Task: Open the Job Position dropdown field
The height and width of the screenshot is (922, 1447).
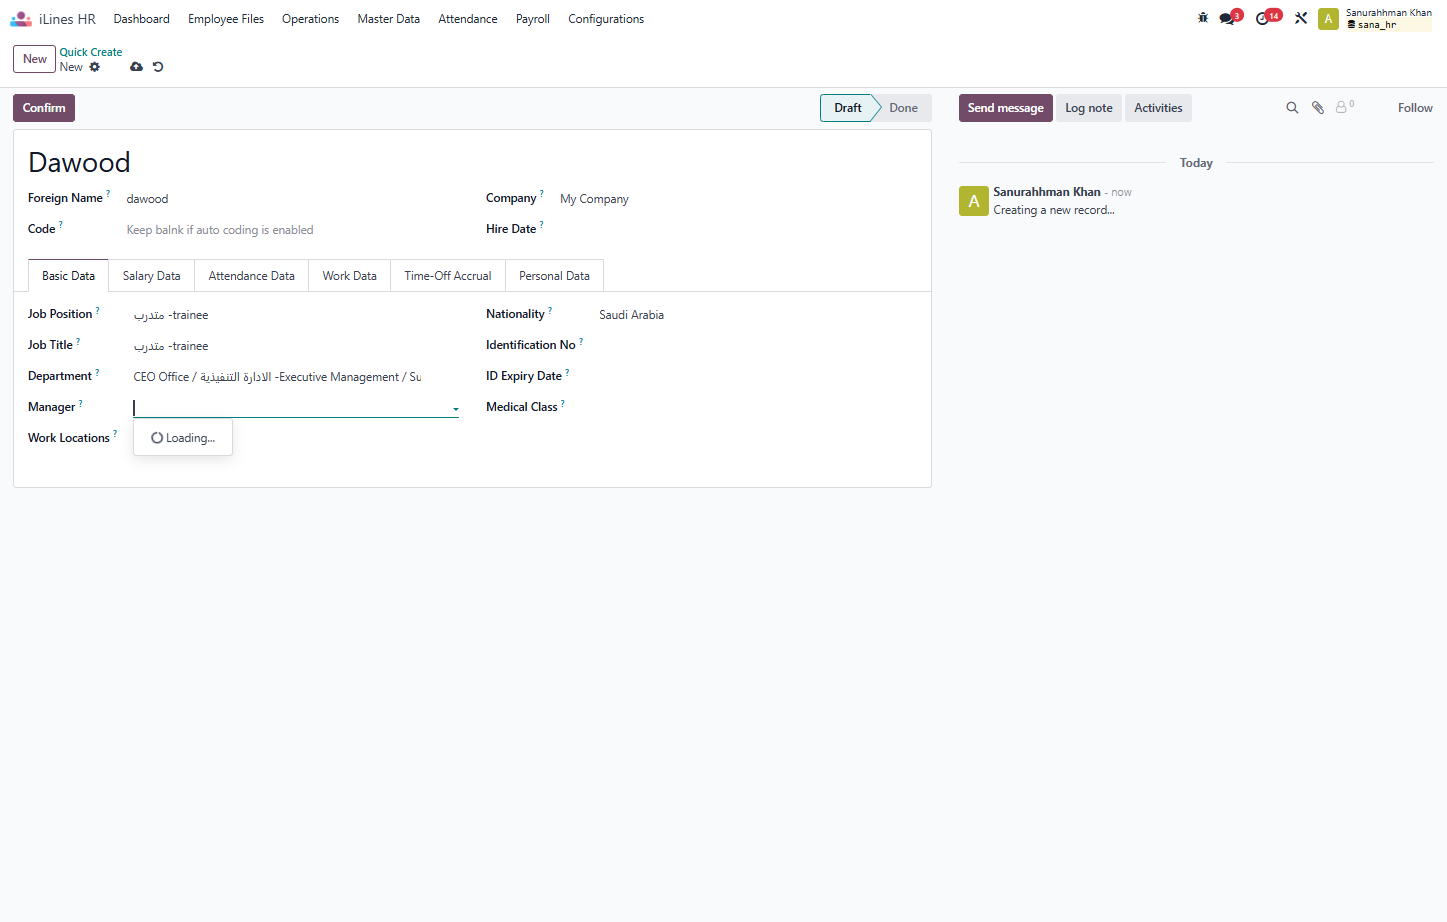Action: coord(296,315)
